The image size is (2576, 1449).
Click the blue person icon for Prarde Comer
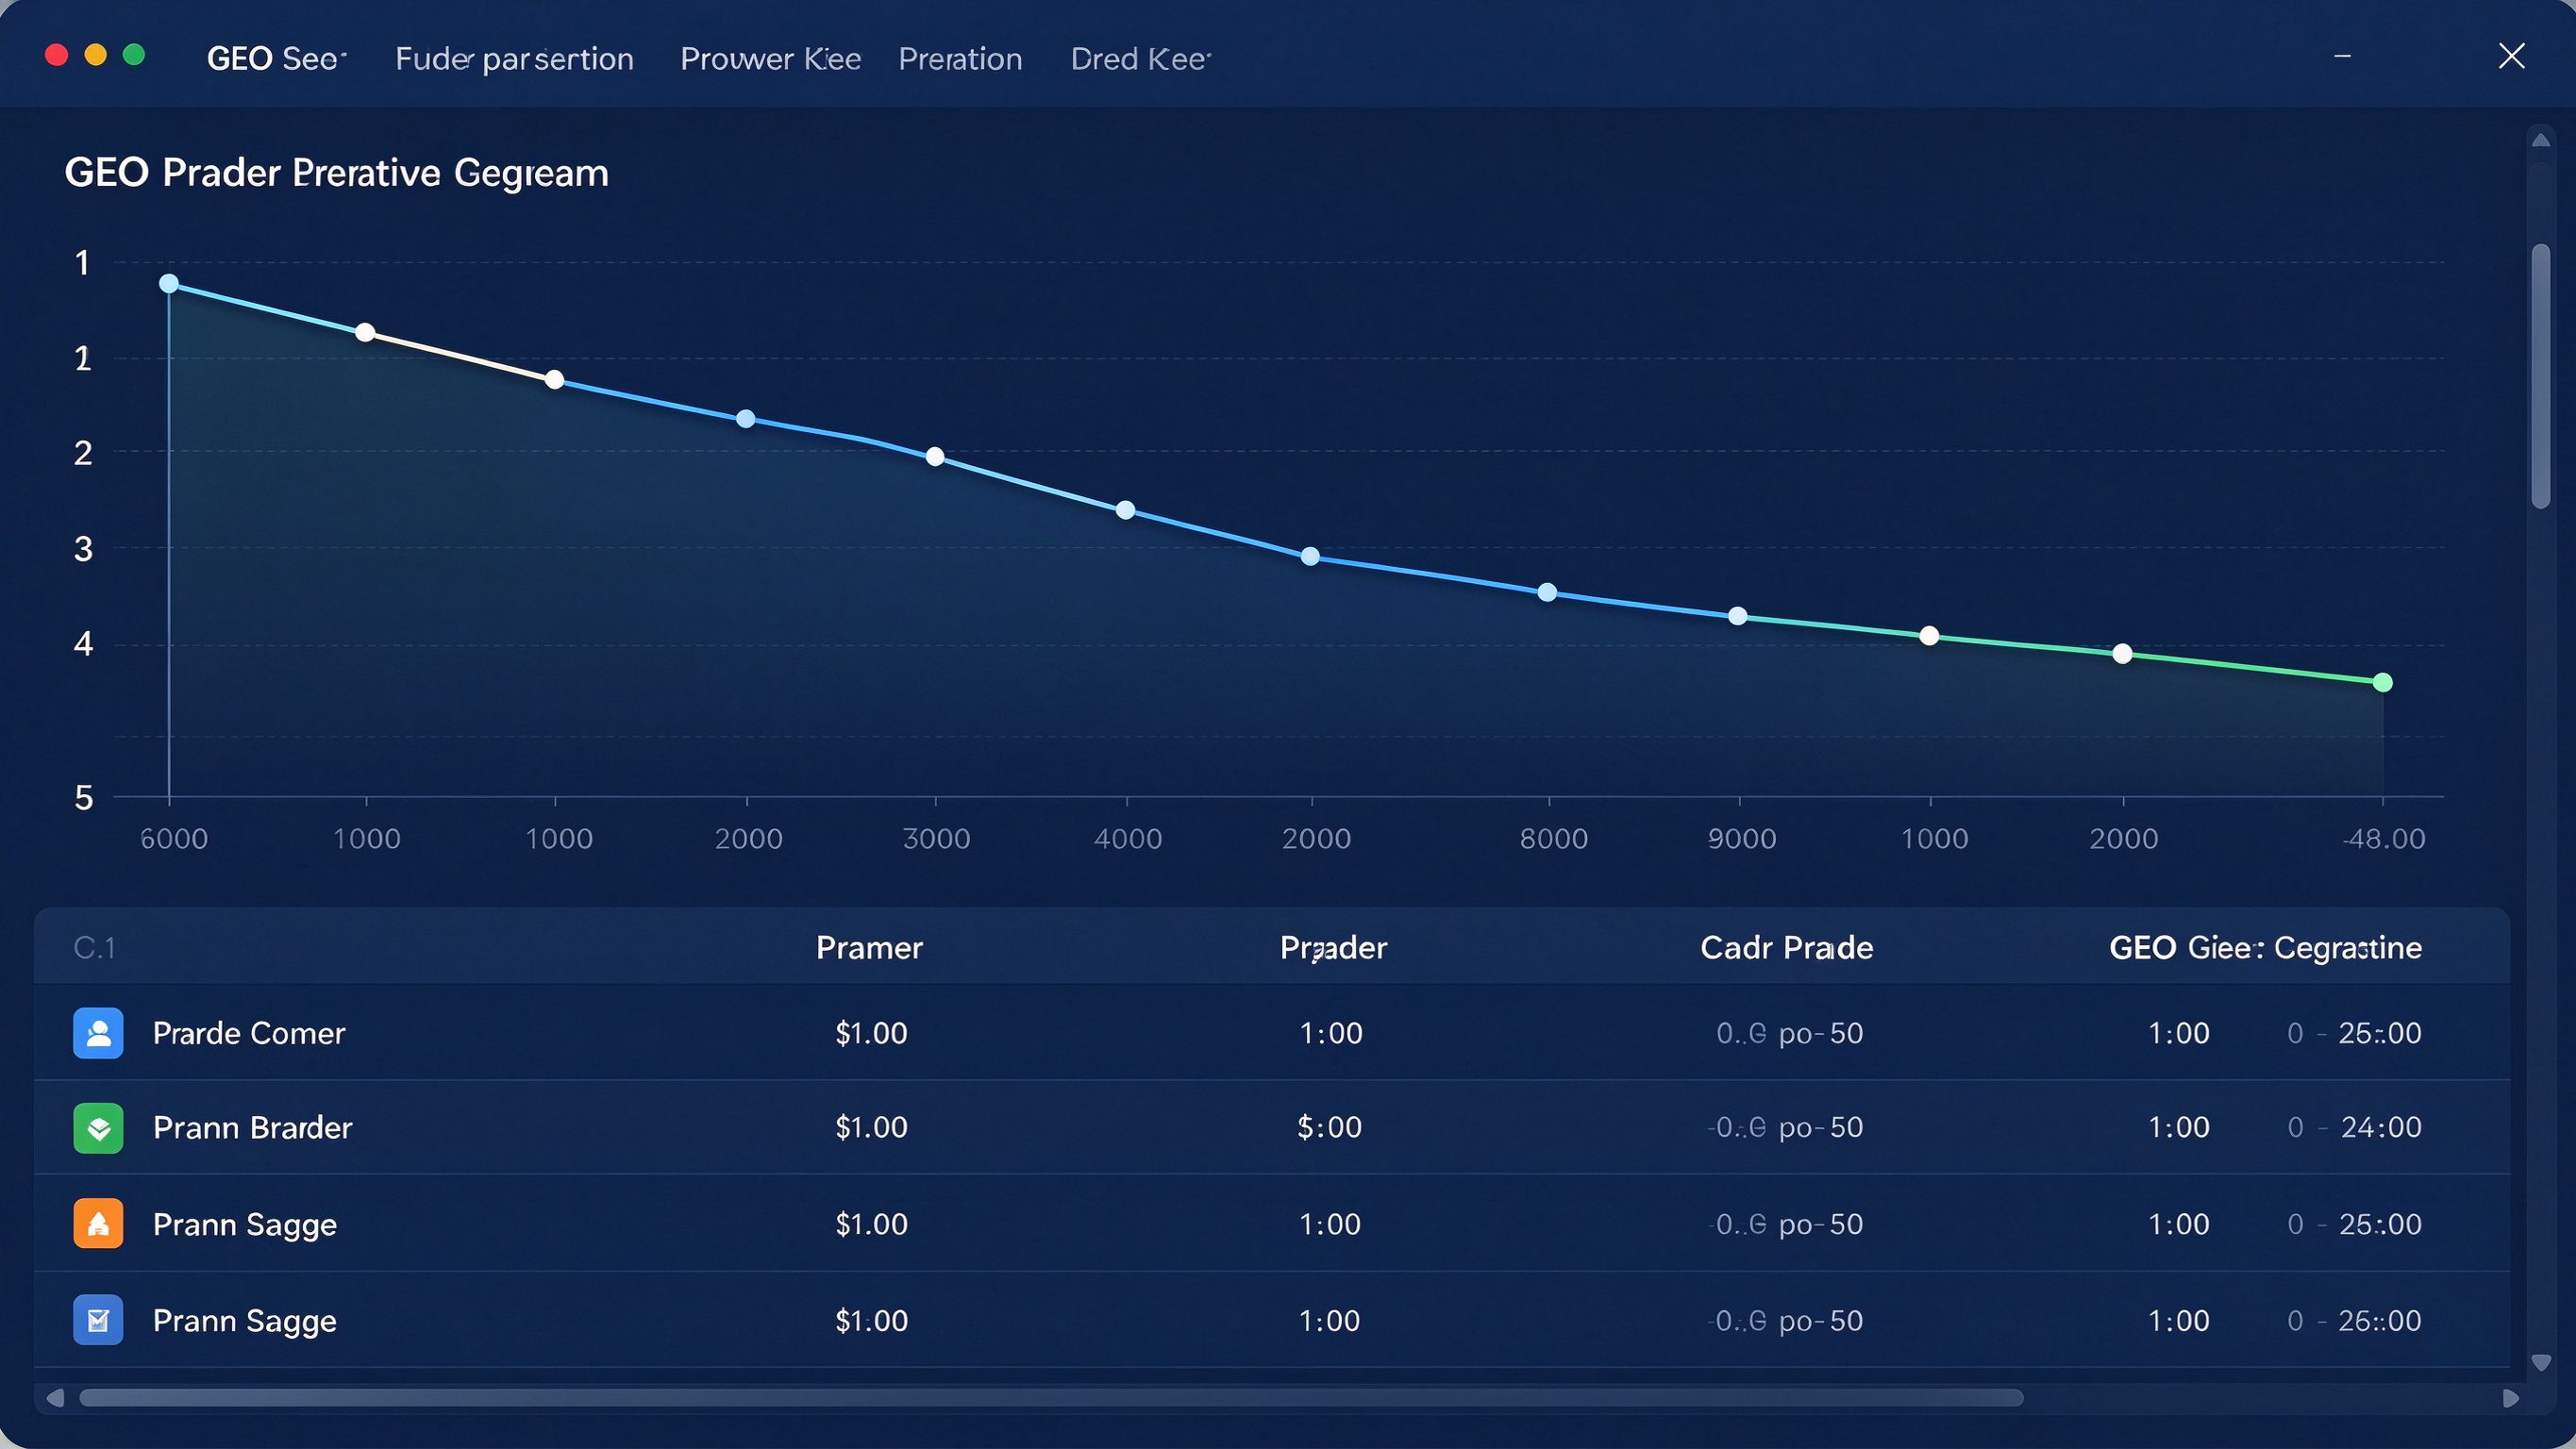pos(98,1033)
